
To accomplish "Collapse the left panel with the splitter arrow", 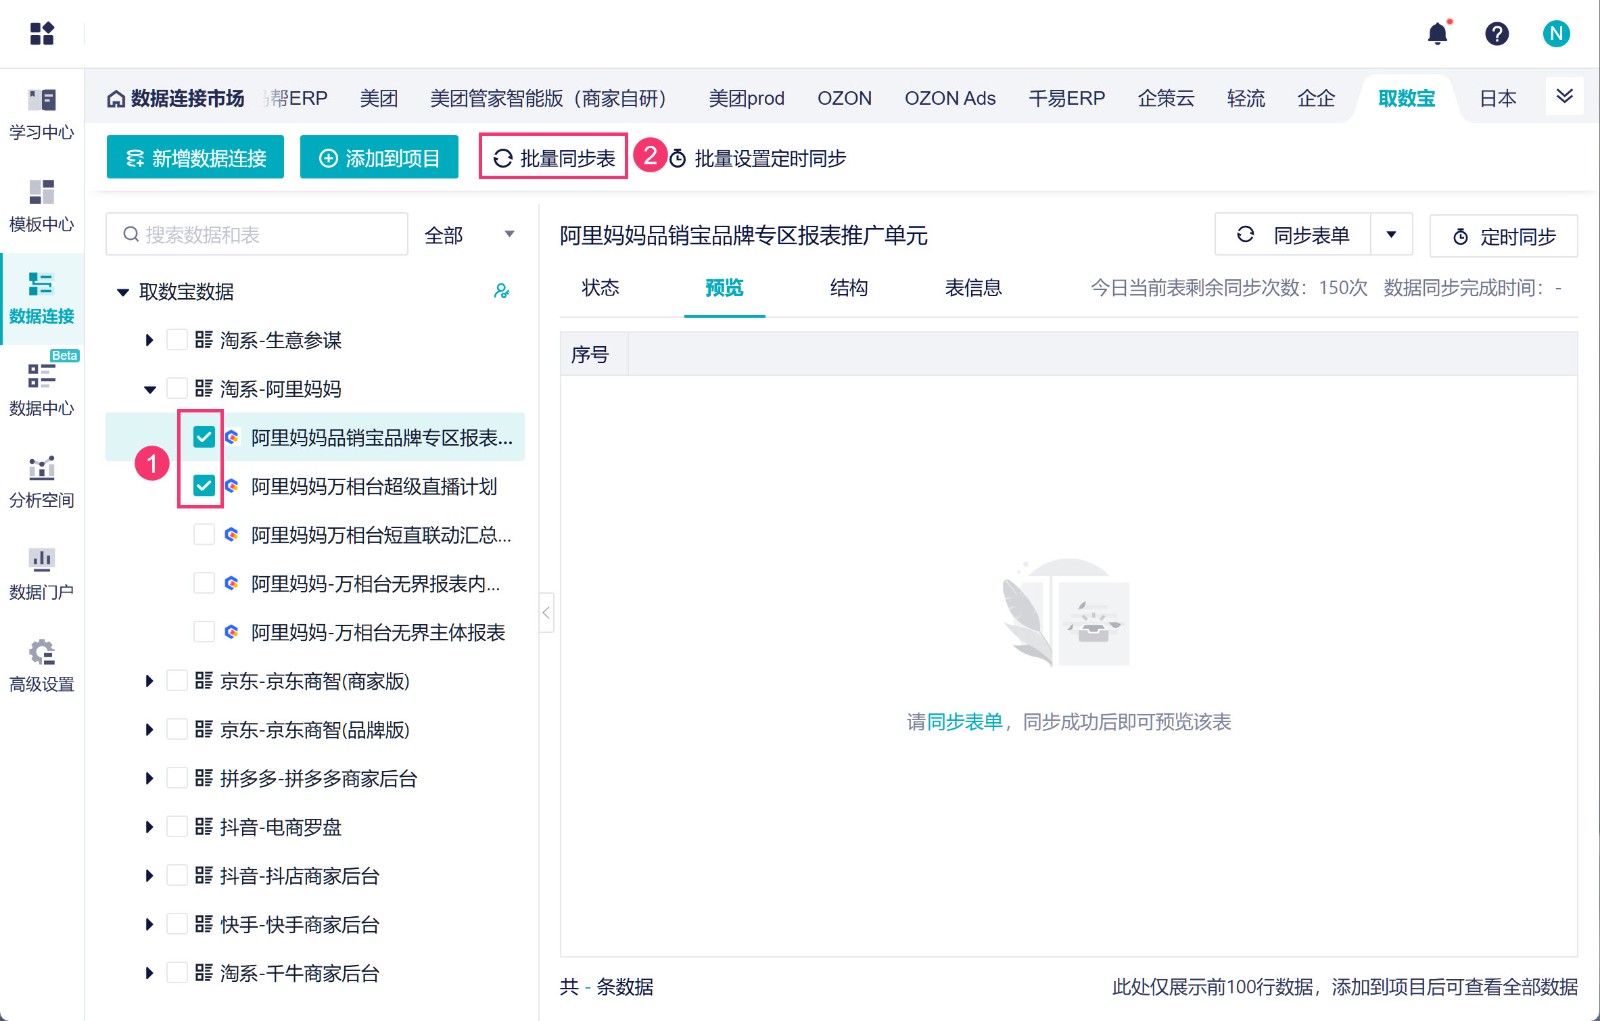I will click(x=546, y=612).
